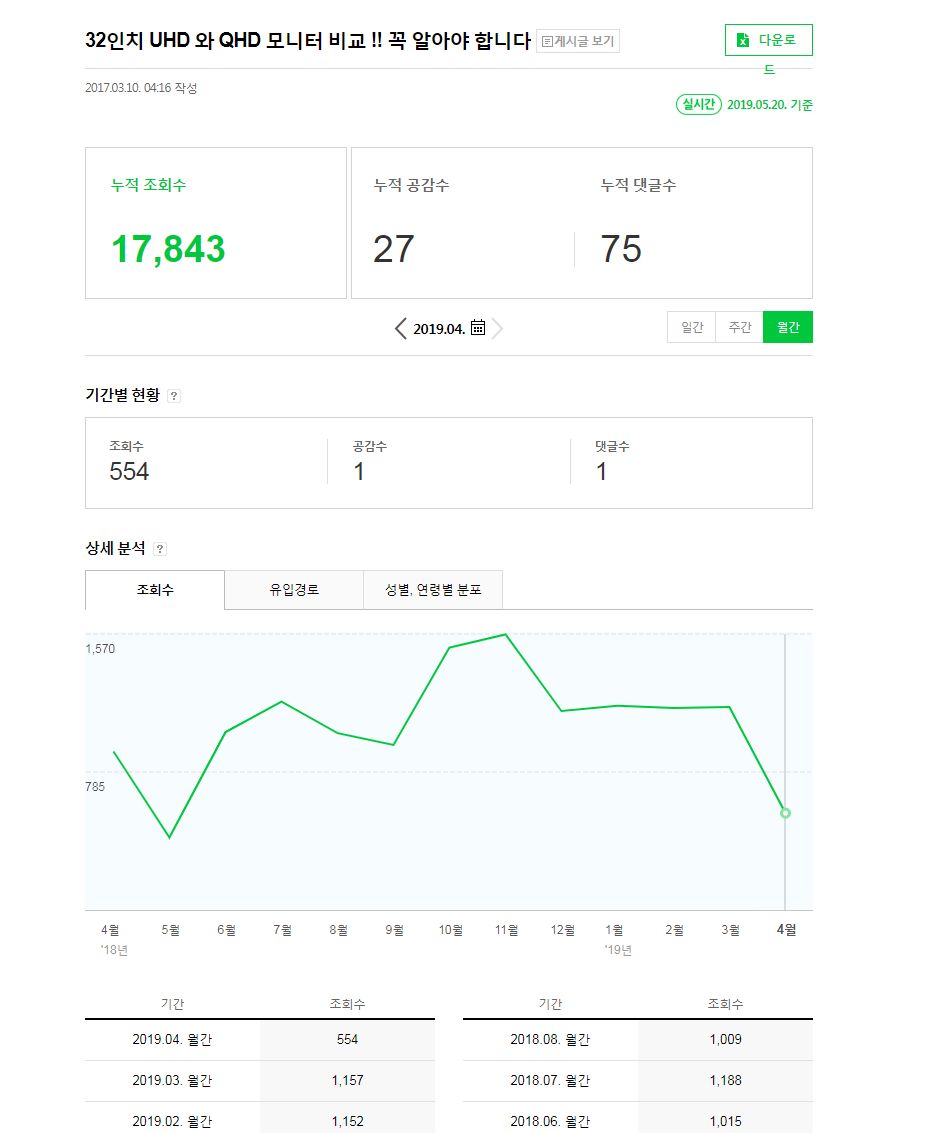Open the 조회수 tab
This screenshot has width=927, height=1133.
[x=155, y=590]
